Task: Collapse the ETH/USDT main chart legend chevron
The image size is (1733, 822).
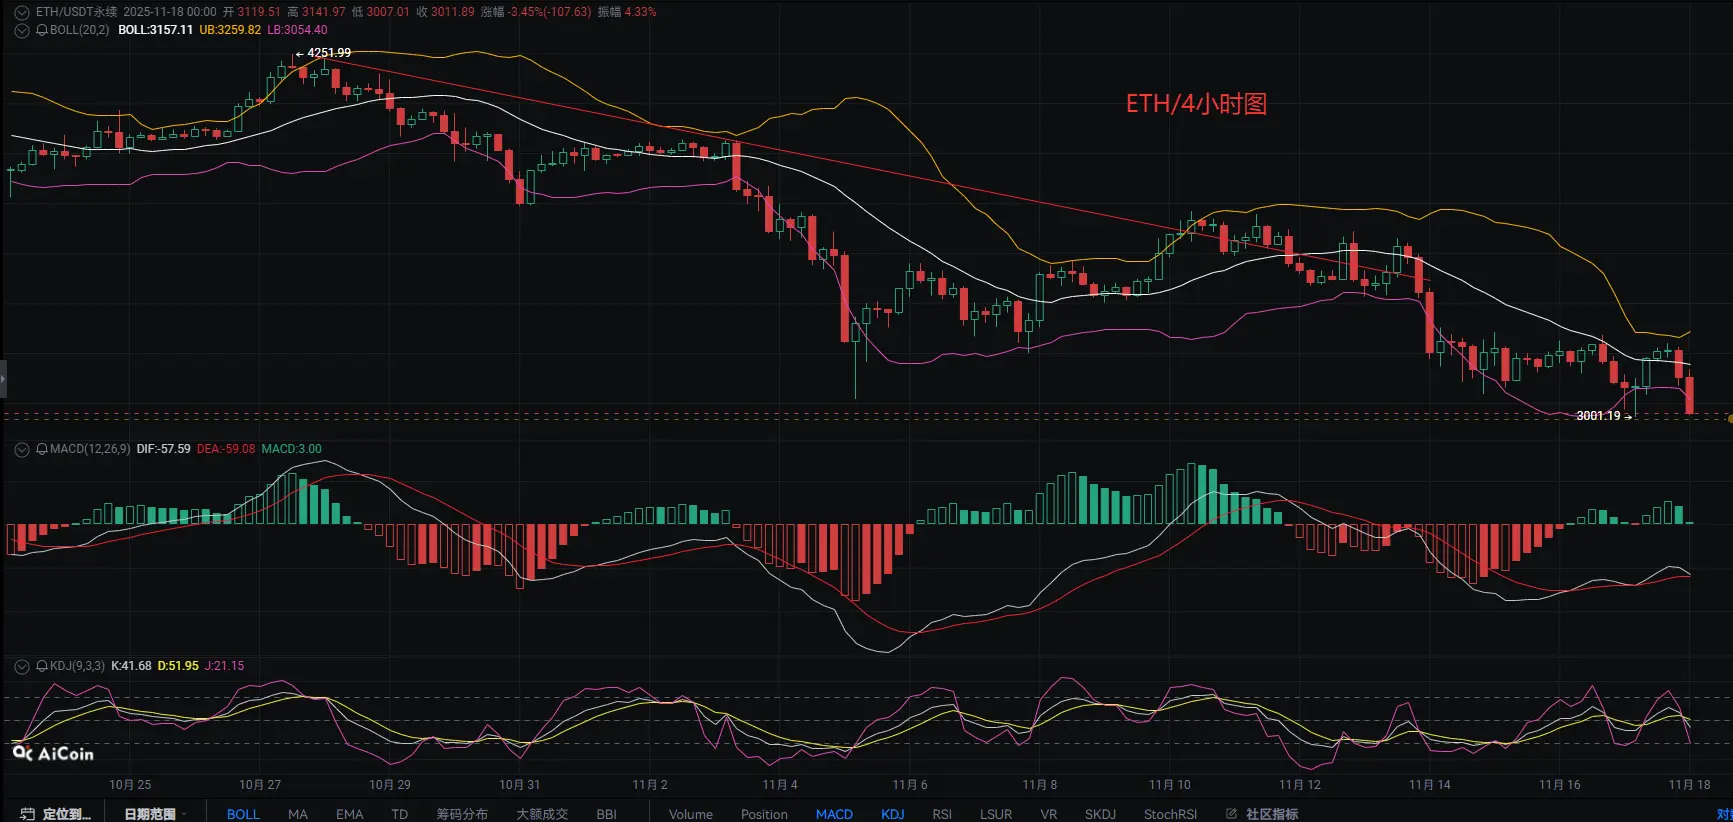Action: point(22,12)
